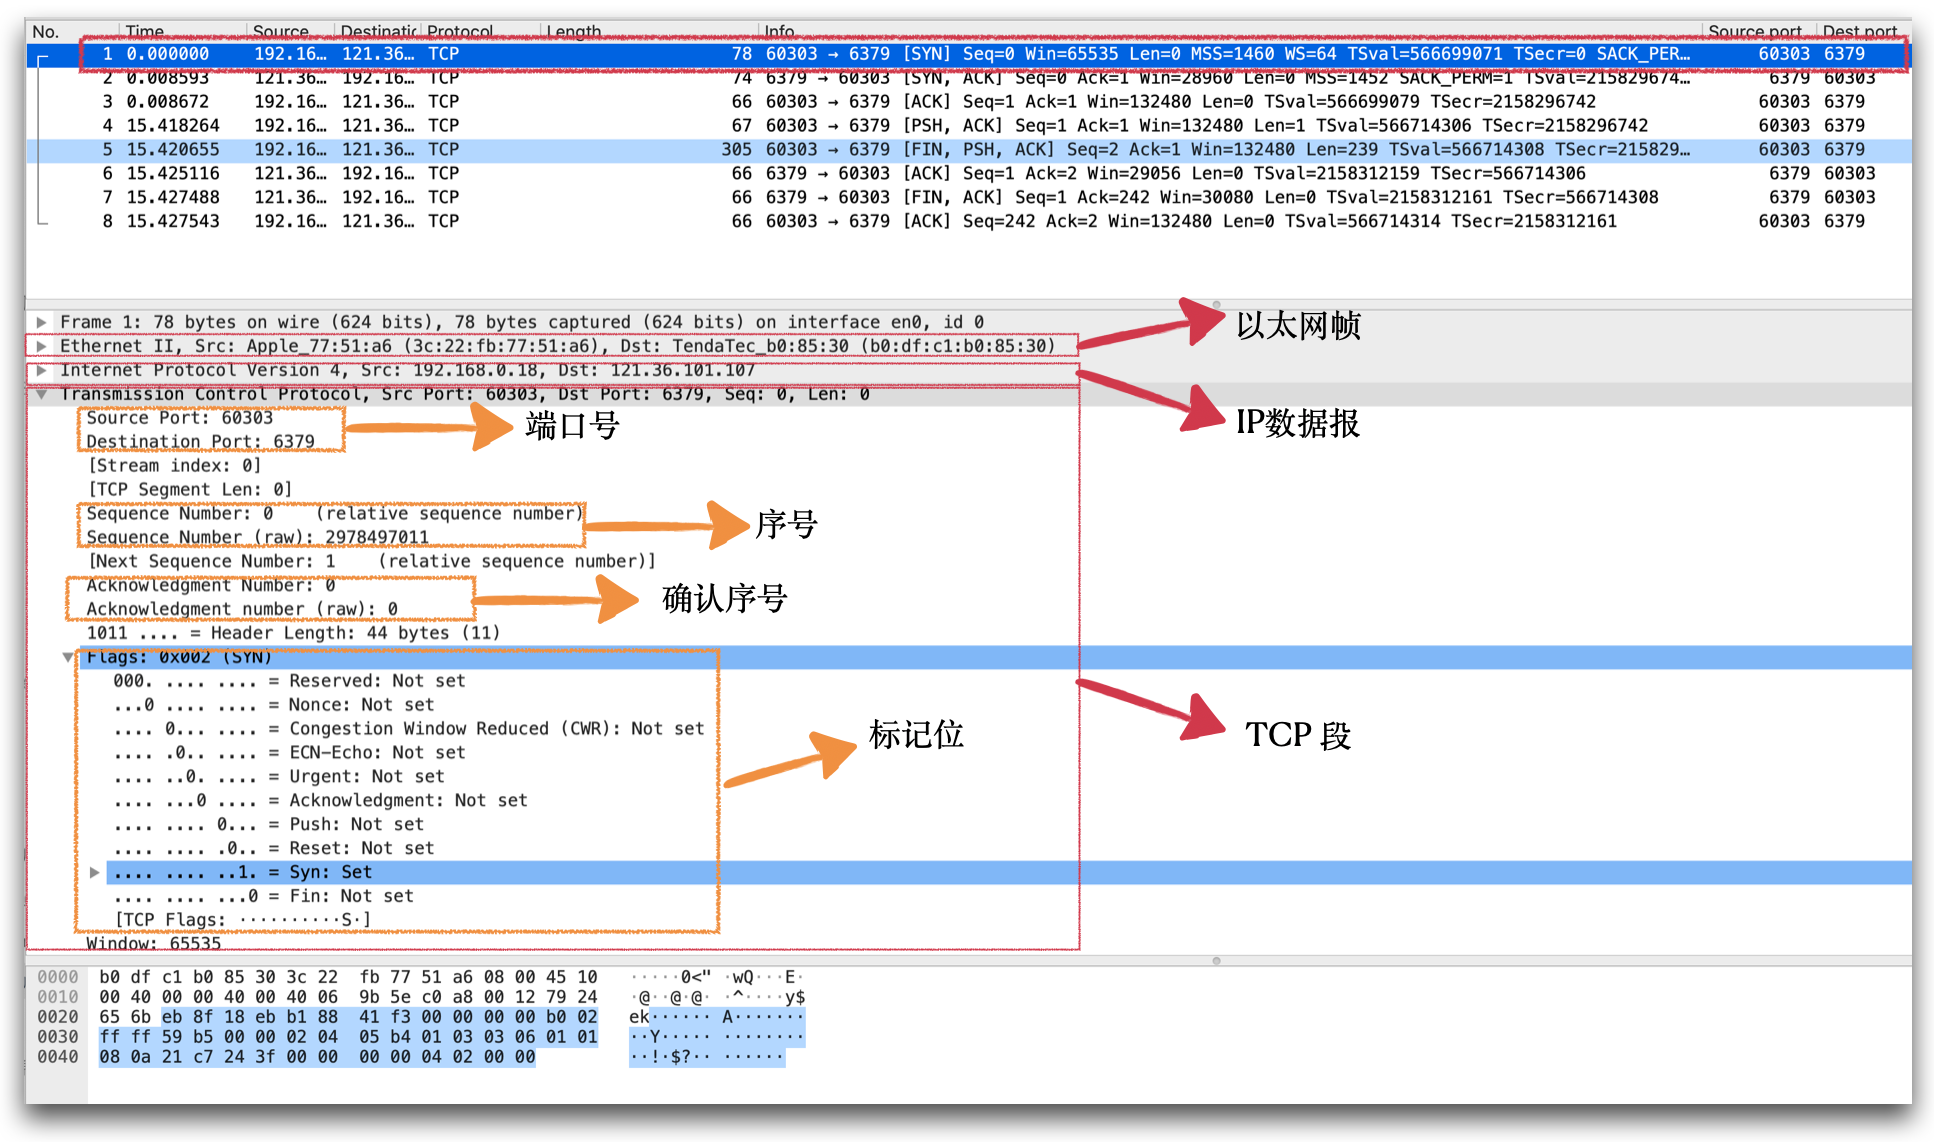Image resolution: width=1934 pixels, height=1142 pixels.
Task: Select the Nonce: Not set flag
Action: pos(274,706)
